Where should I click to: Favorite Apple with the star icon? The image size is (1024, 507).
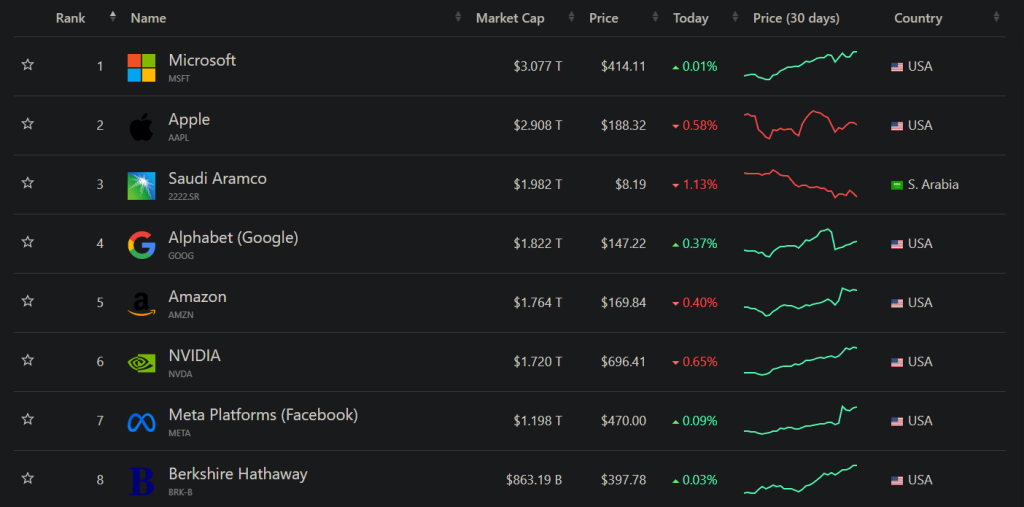pyautogui.click(x=27, y=123)
